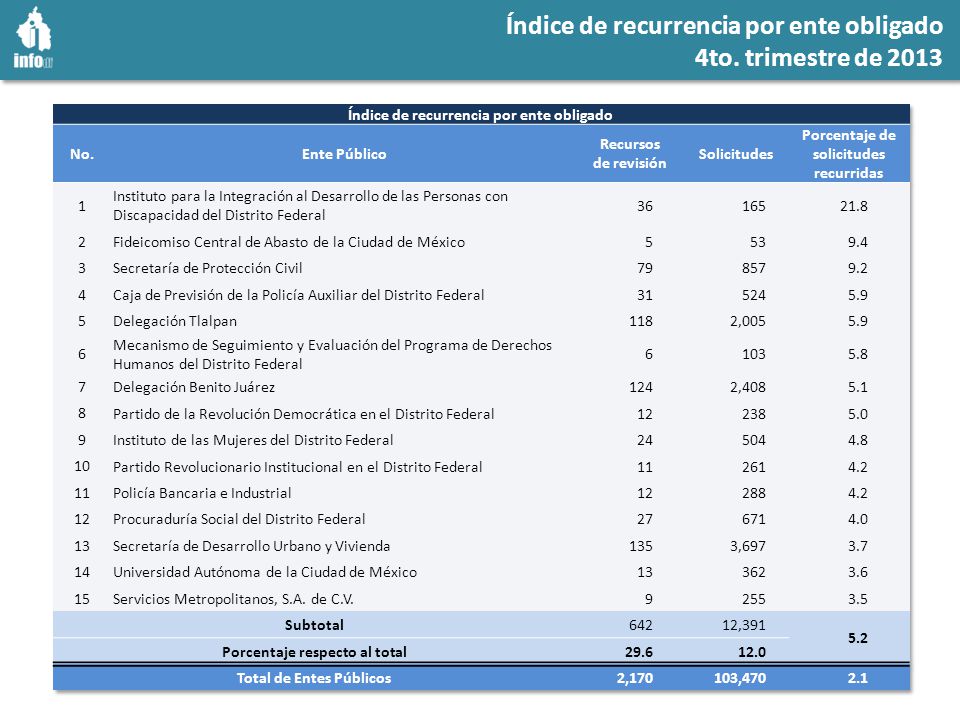Select the 'Solicitudes' column header
Screen dimensions: 960x720
click(736, 154)
